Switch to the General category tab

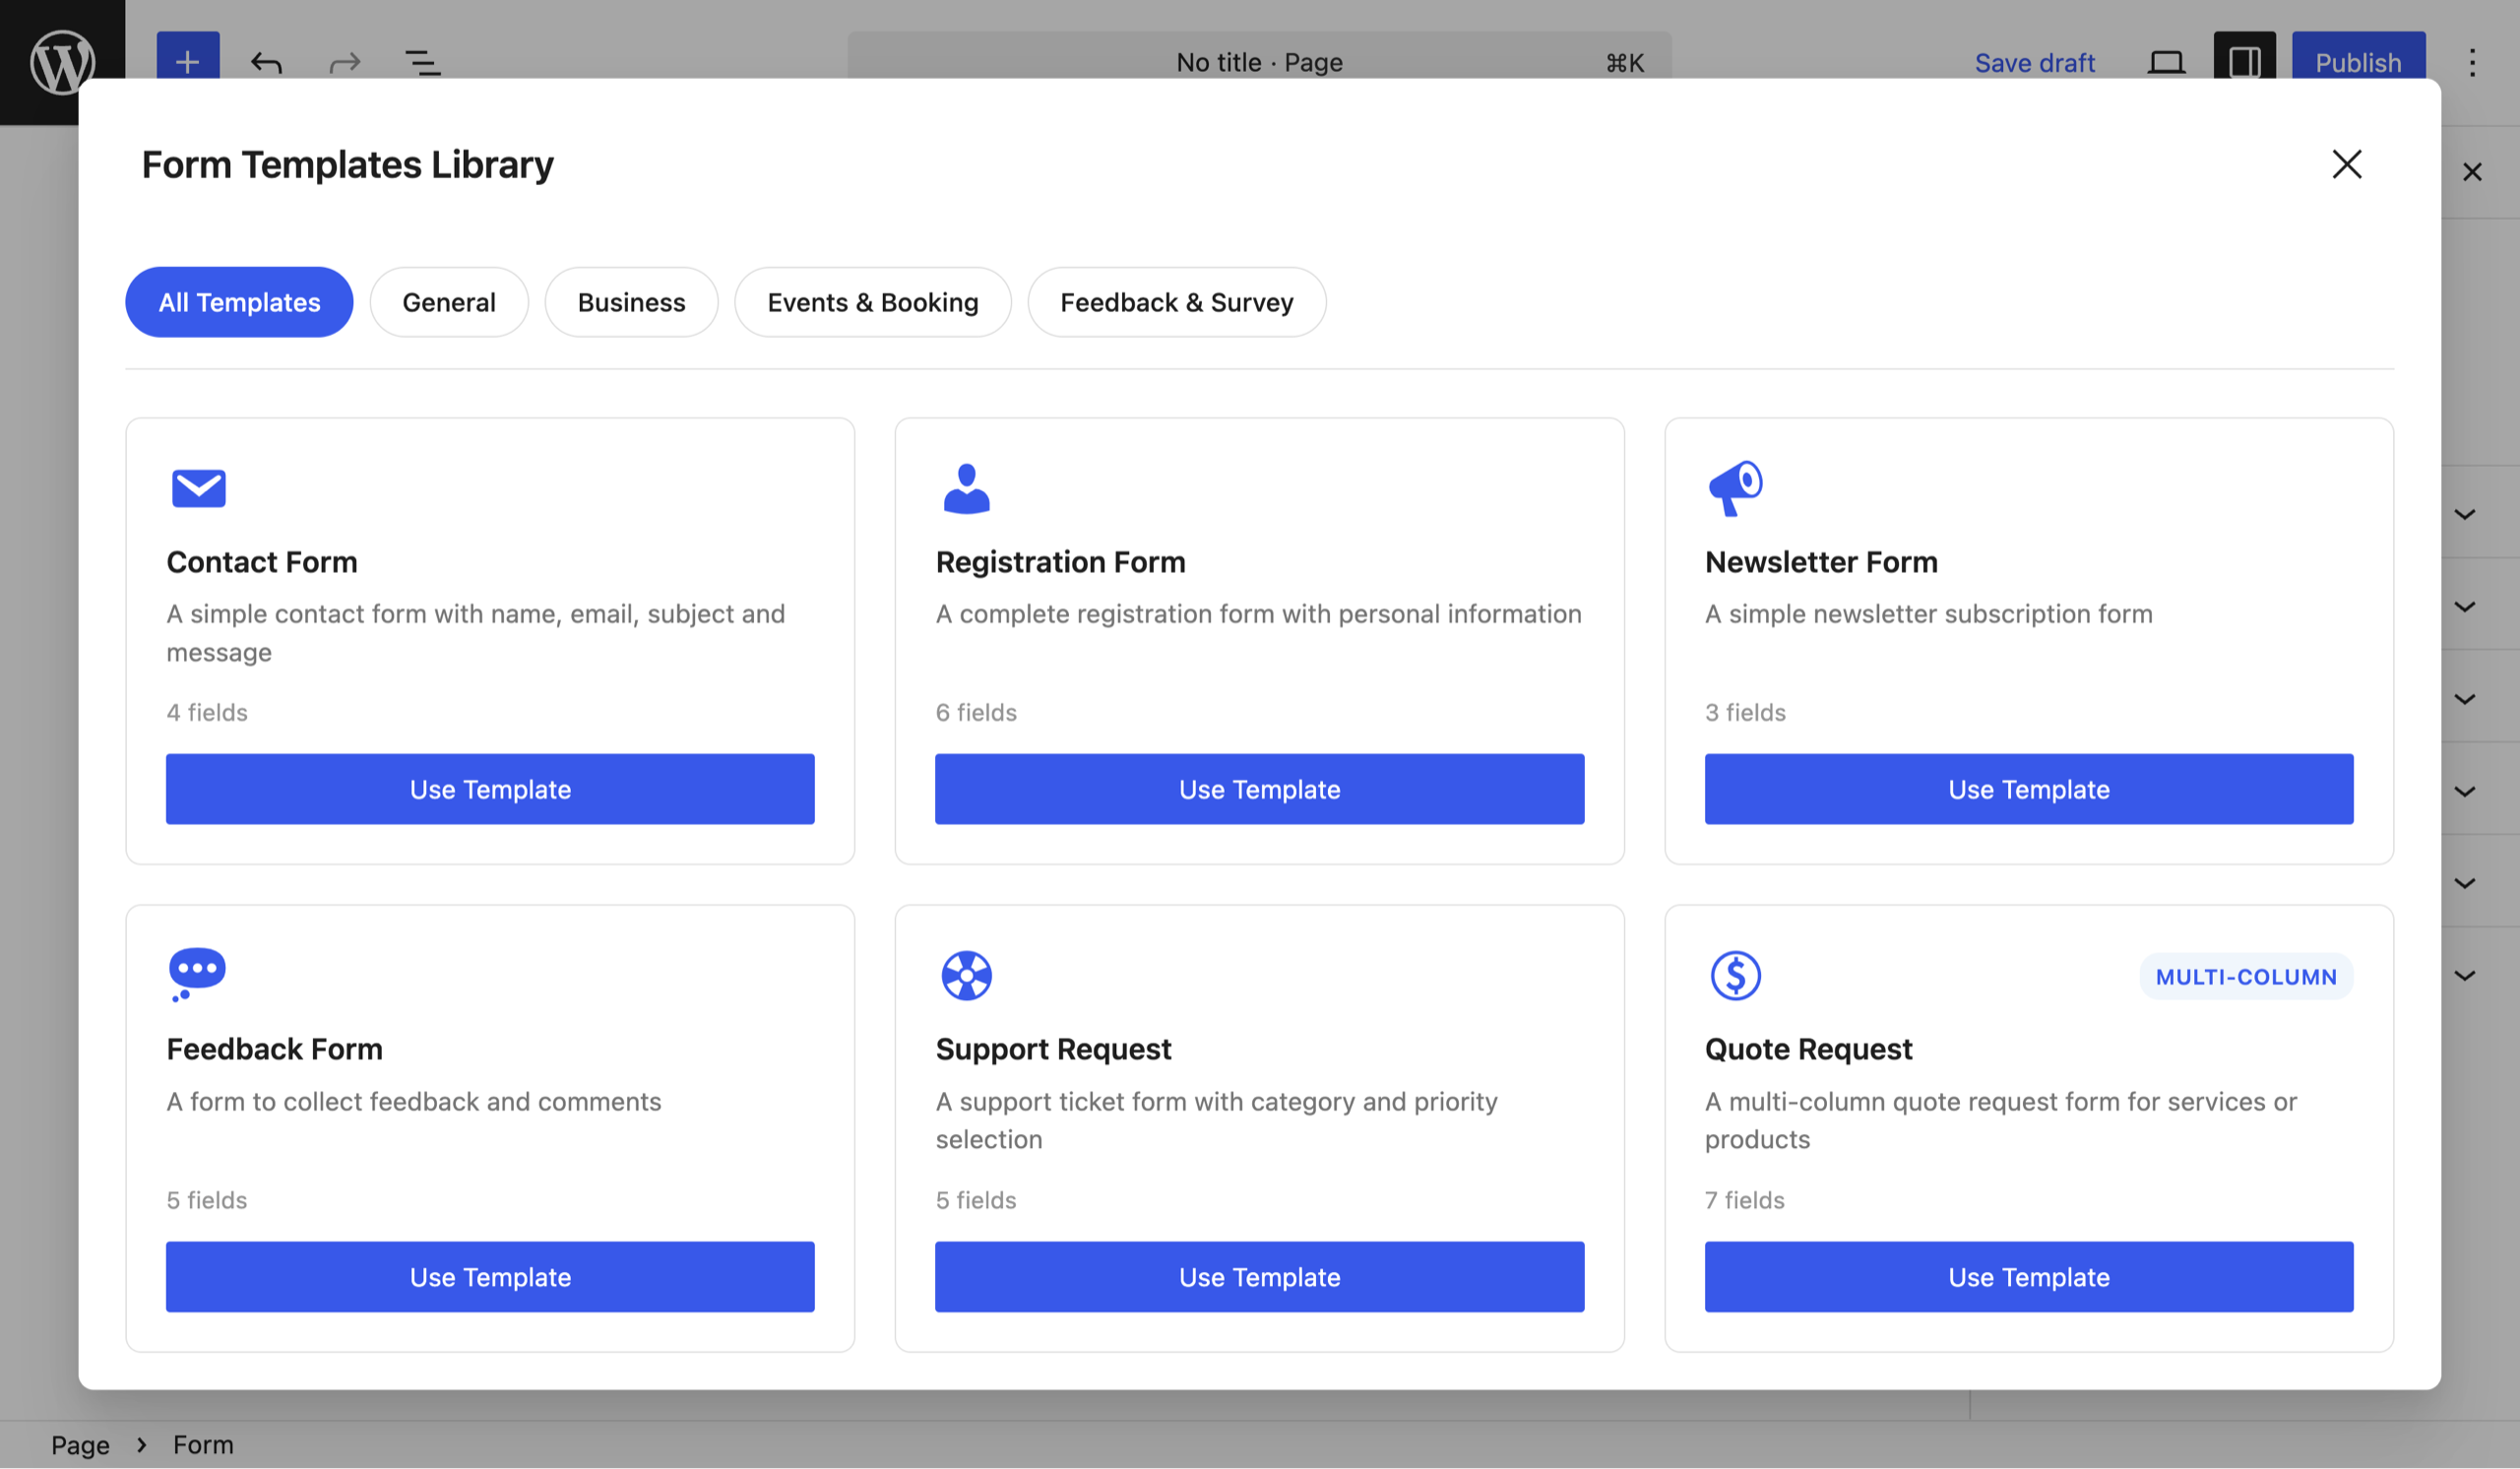click(x=448, y=302)
